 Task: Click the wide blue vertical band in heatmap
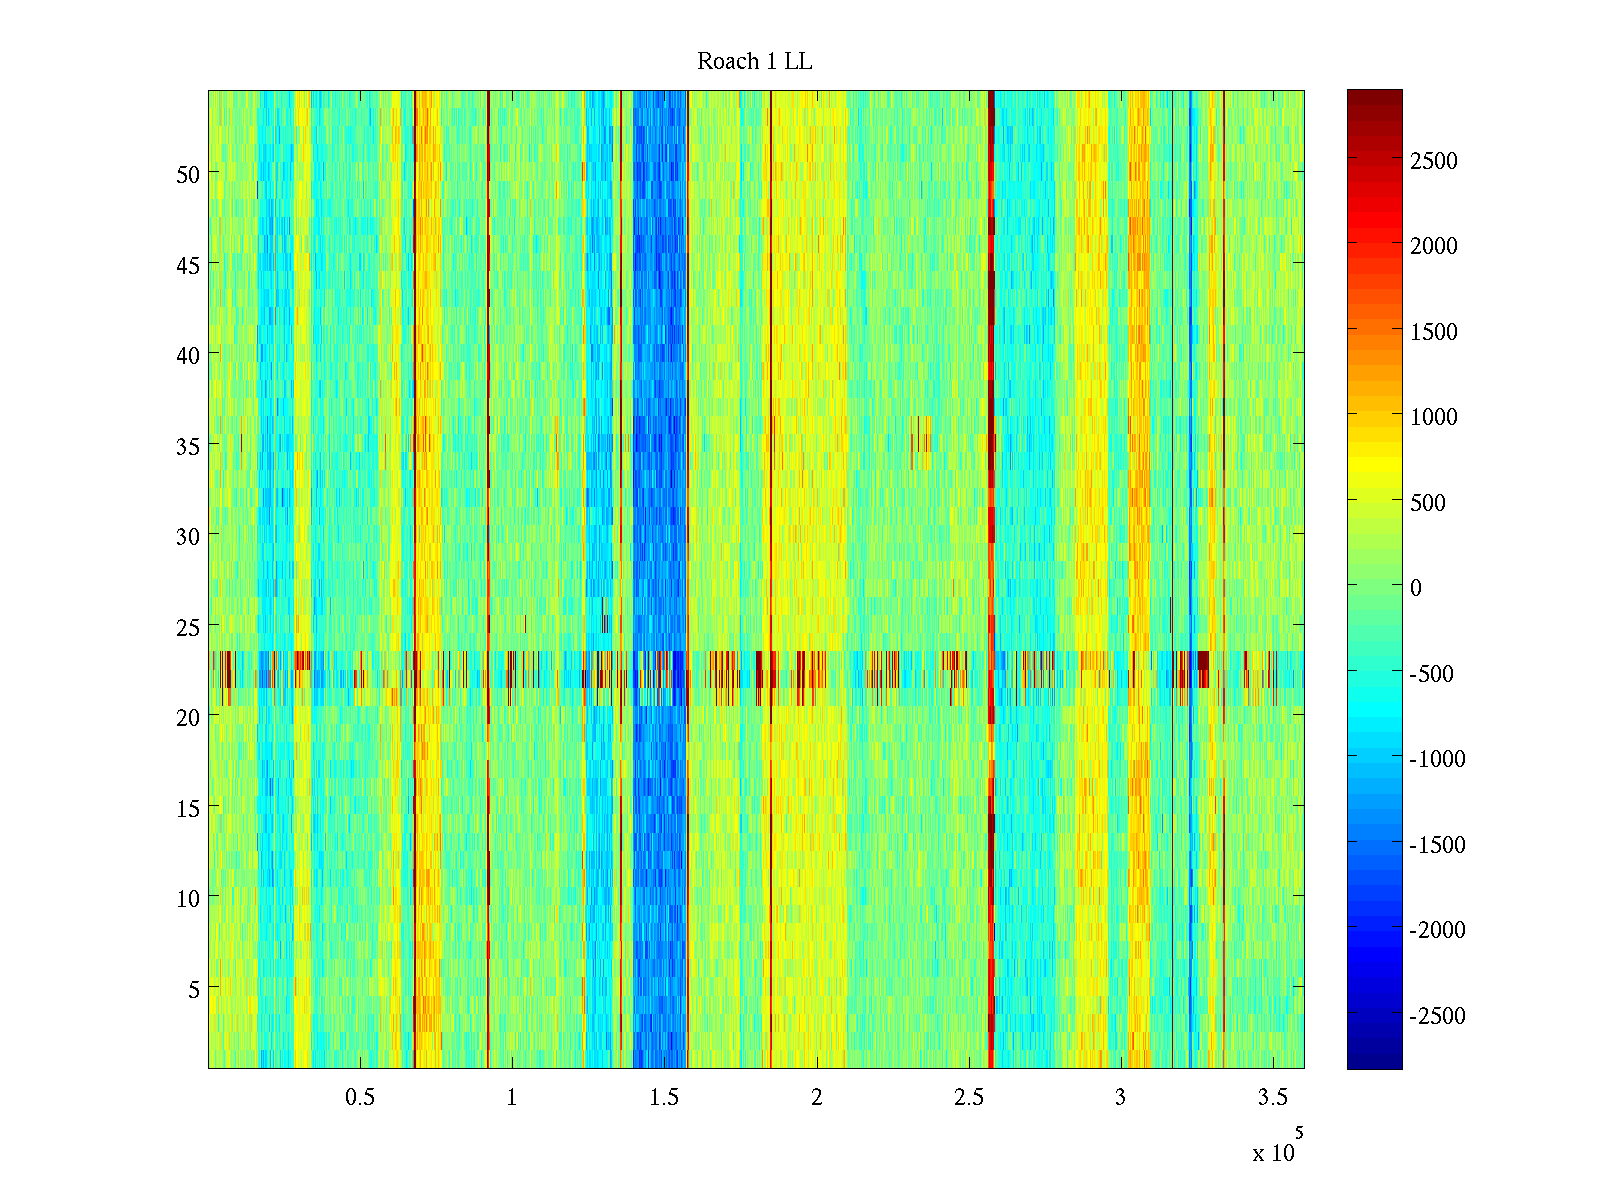(x=659, y=400)
